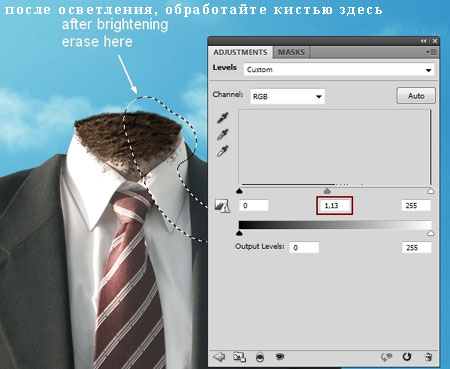The width and height of the screenshot is (450, 369).
Task: Click the input highlight field 255
Action: click(416, 205)
